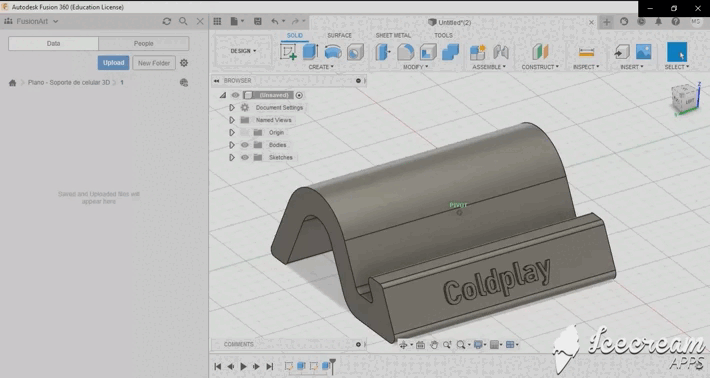The height and width of the screenshot is (378, 710).
Task: Switch to the People tab
Action: [144, 43]
